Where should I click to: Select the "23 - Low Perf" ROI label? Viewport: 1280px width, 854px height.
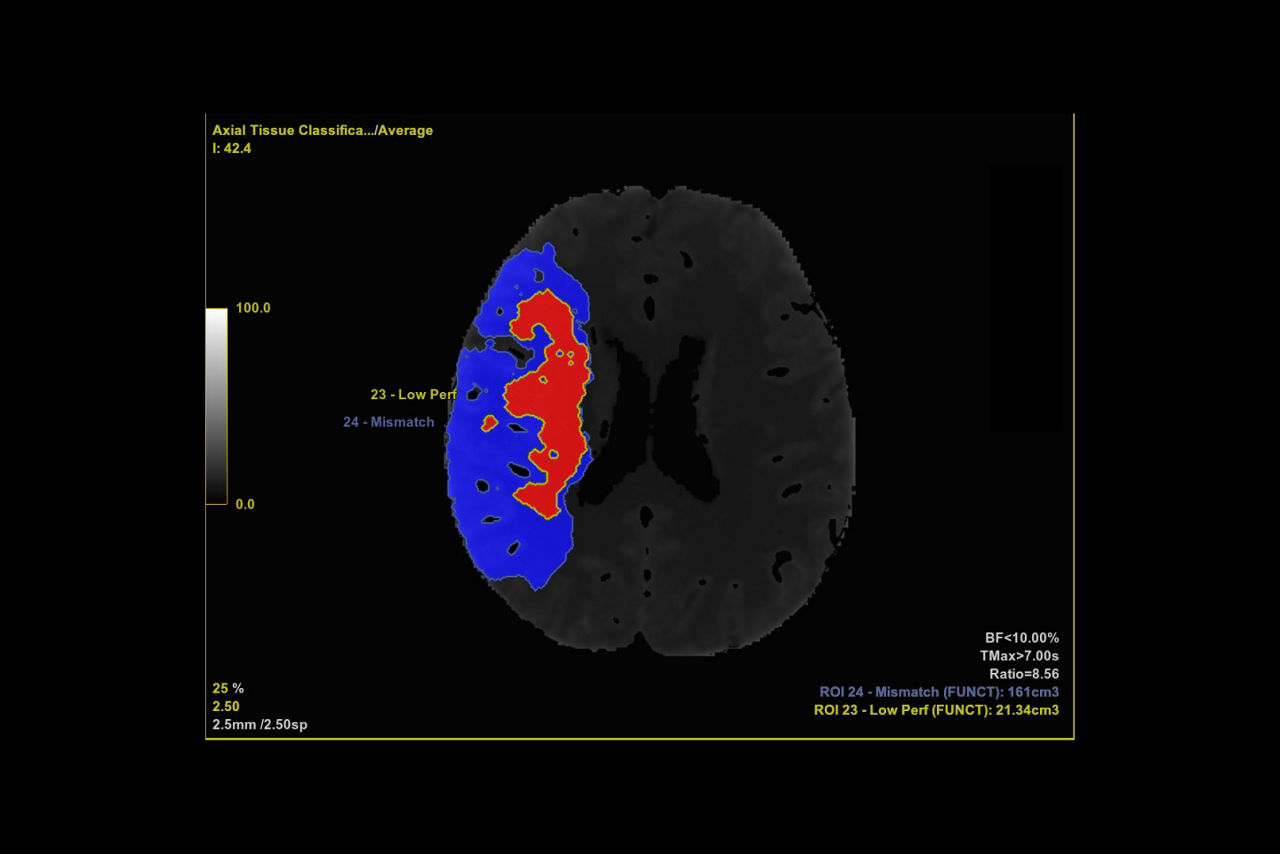tap(411, 394)
